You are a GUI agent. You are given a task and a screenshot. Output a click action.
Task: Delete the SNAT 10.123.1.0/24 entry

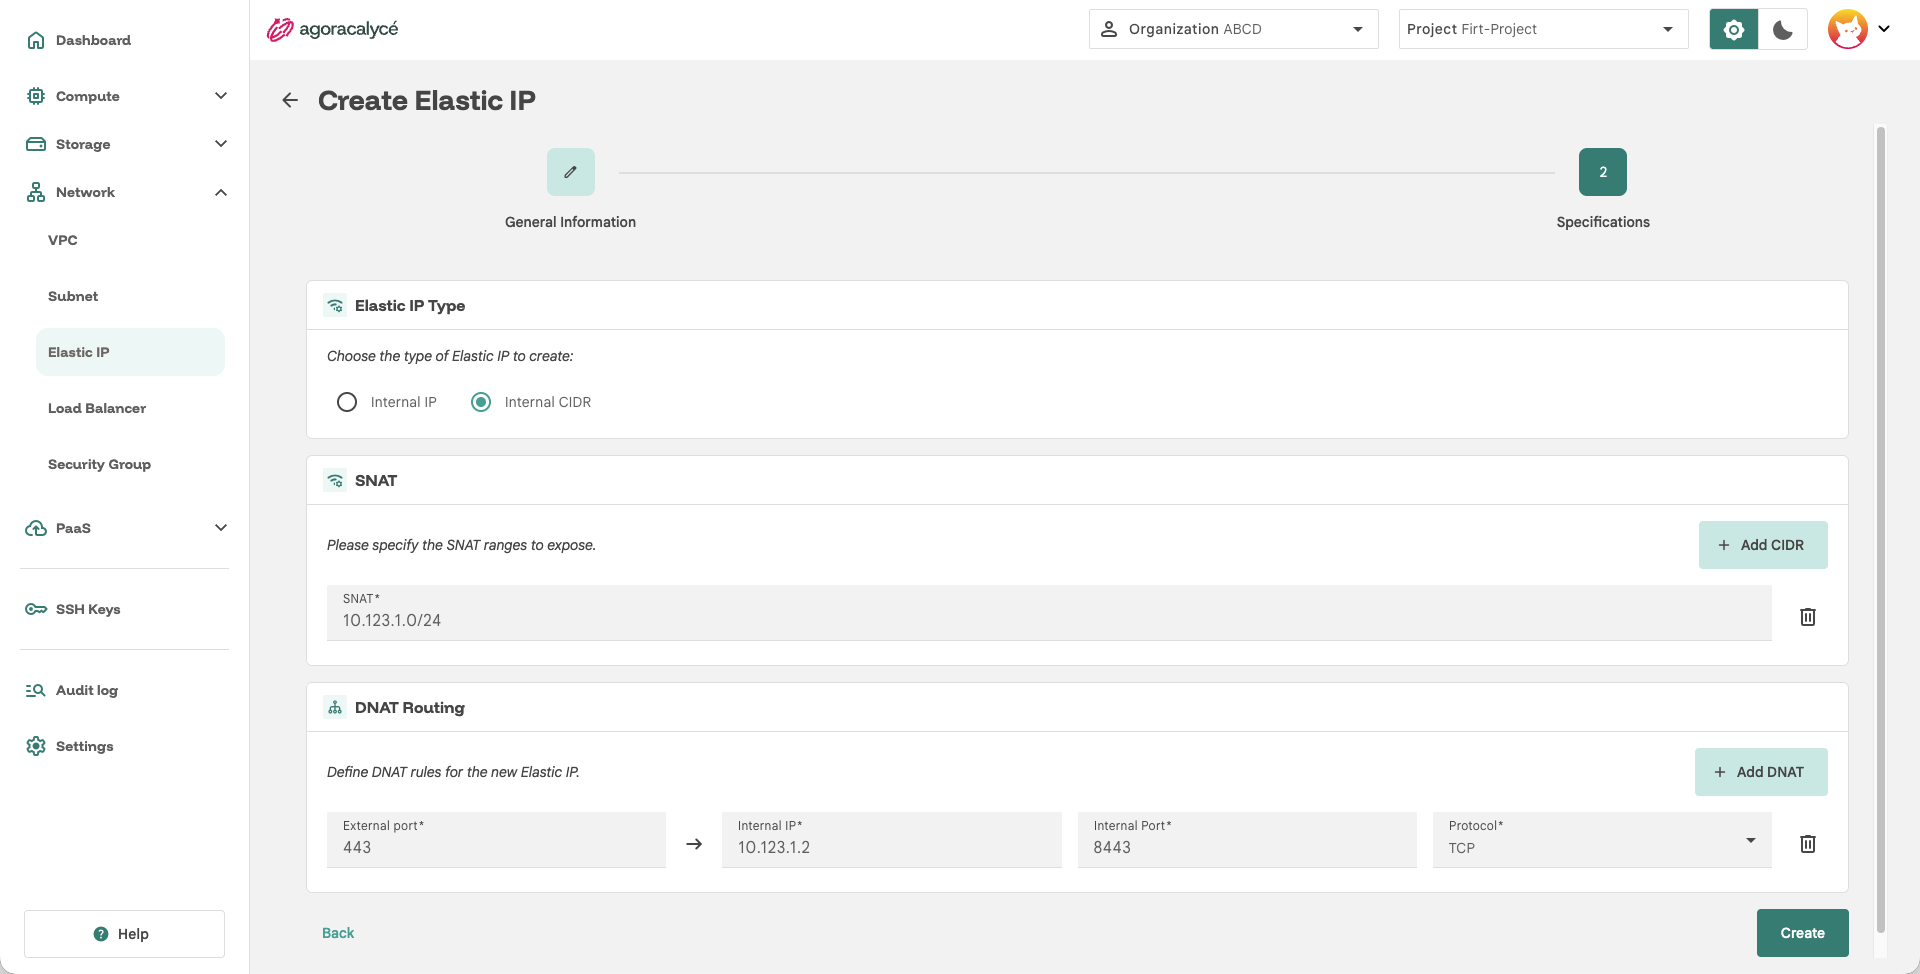point(1808,617)
